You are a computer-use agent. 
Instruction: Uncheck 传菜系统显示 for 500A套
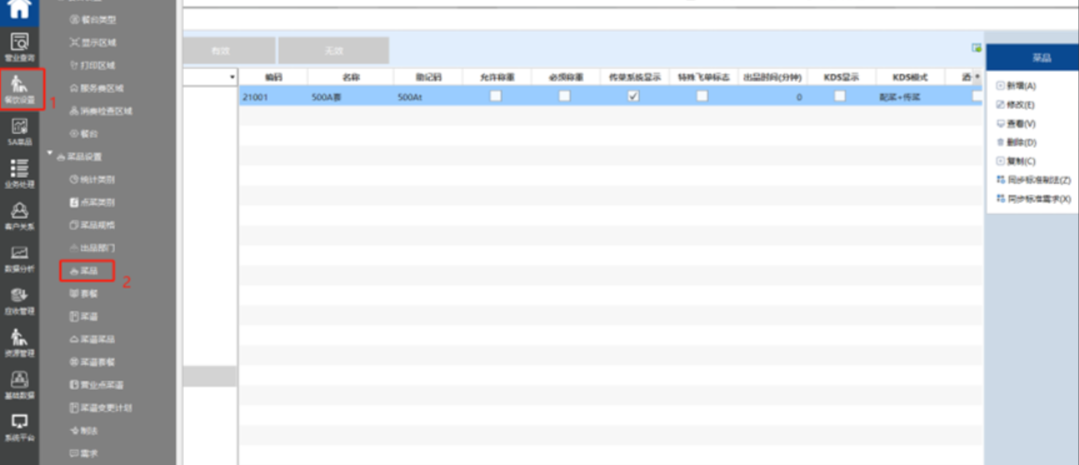(633, 96)
